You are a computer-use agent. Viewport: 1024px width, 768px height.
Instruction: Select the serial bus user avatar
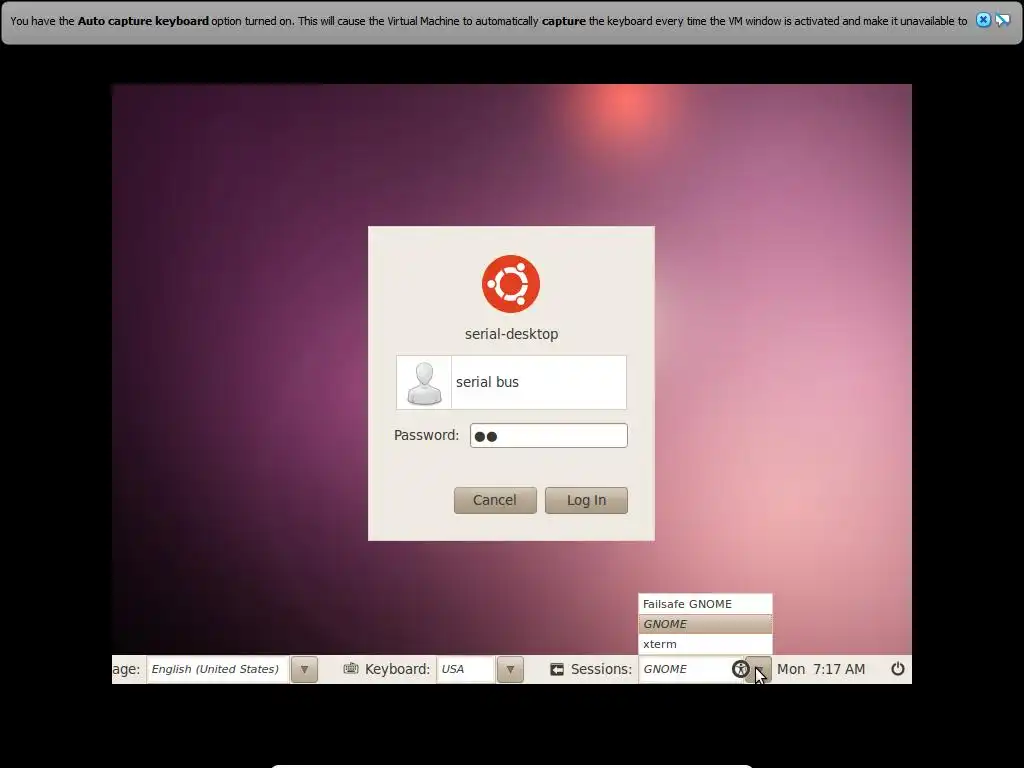click(424, 383)
